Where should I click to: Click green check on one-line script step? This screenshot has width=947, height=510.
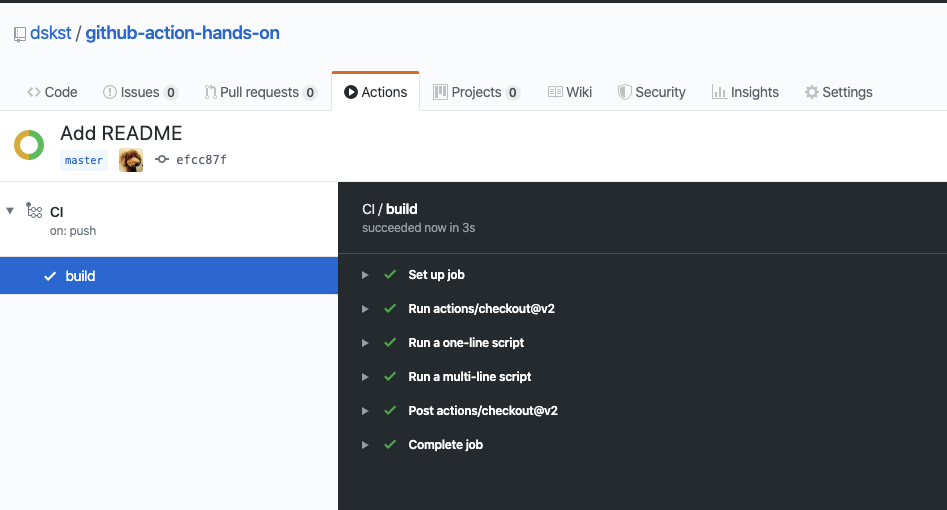pyautogui.click(x=390, y=342)
